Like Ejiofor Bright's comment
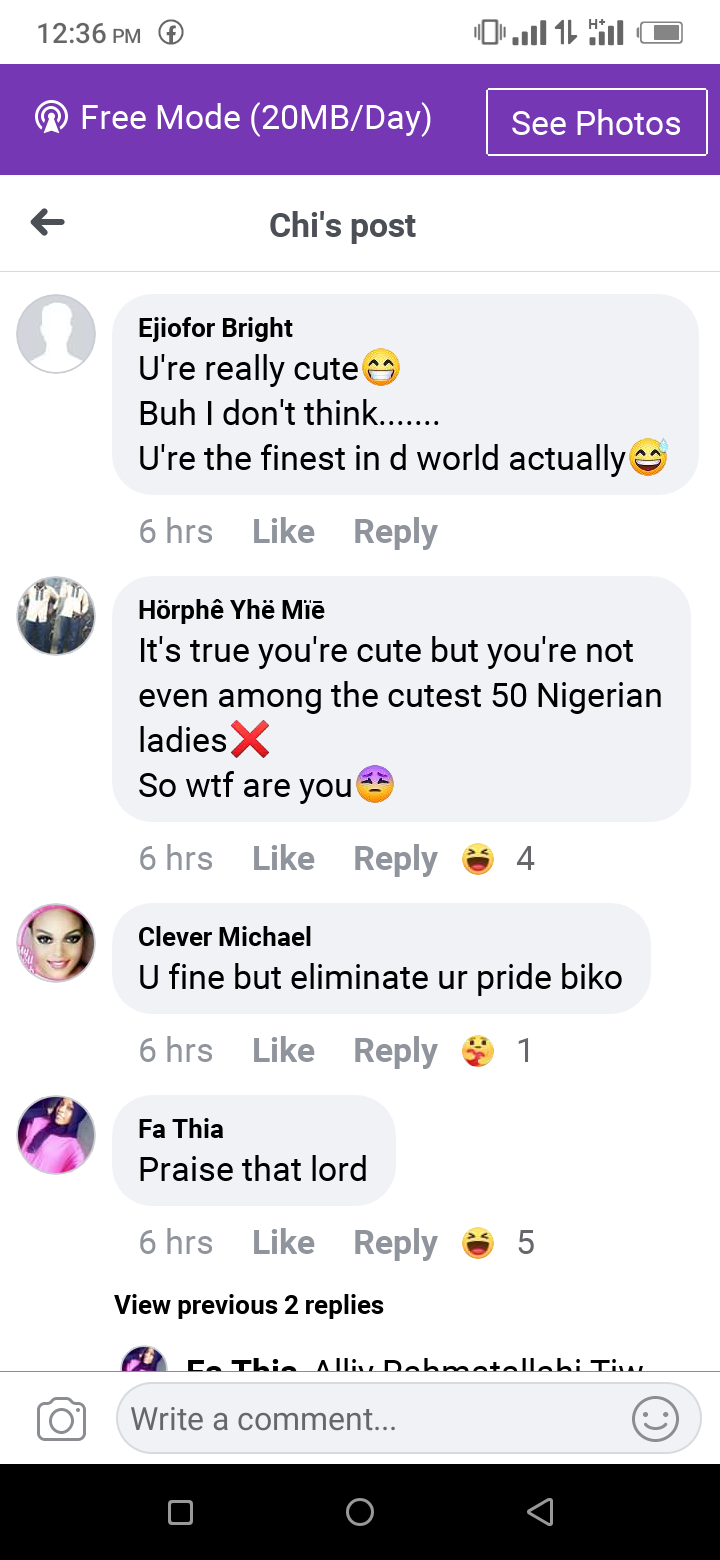 tap(283, 532)
